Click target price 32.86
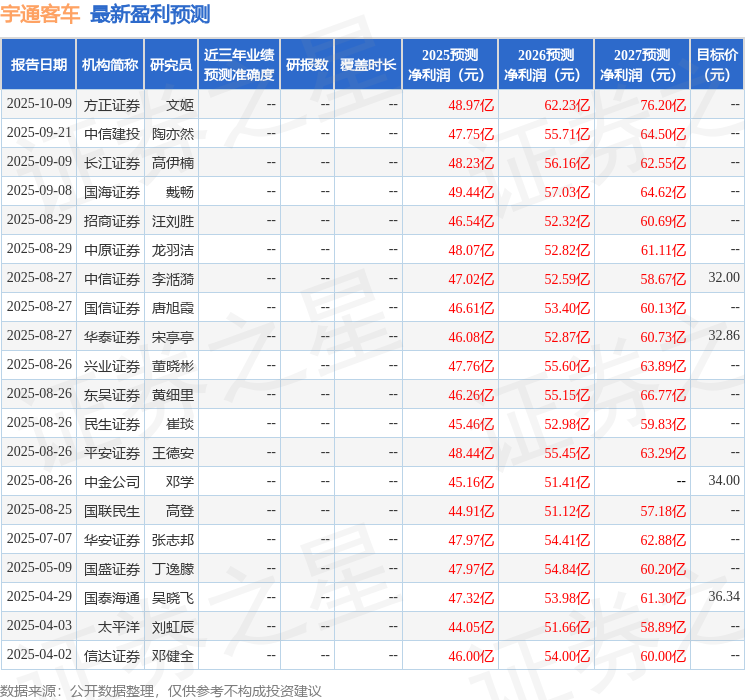 tap(724, 335)
